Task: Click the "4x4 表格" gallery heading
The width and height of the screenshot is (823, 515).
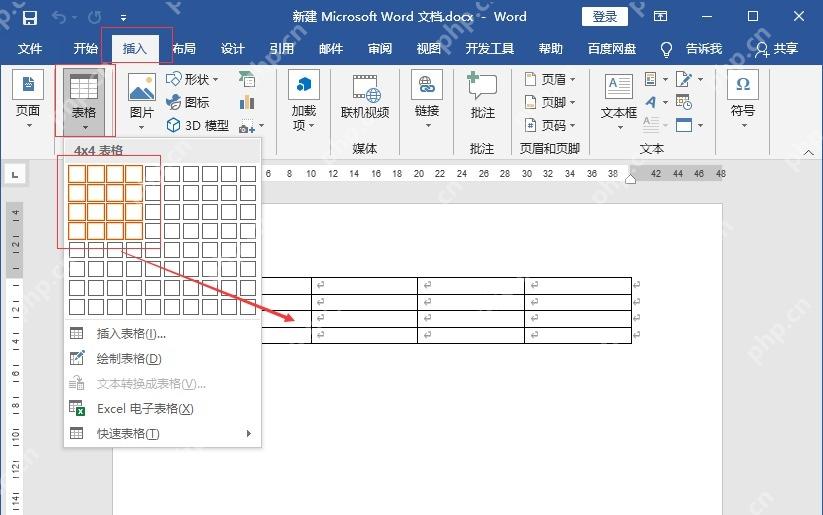Action: pos(98,150)
